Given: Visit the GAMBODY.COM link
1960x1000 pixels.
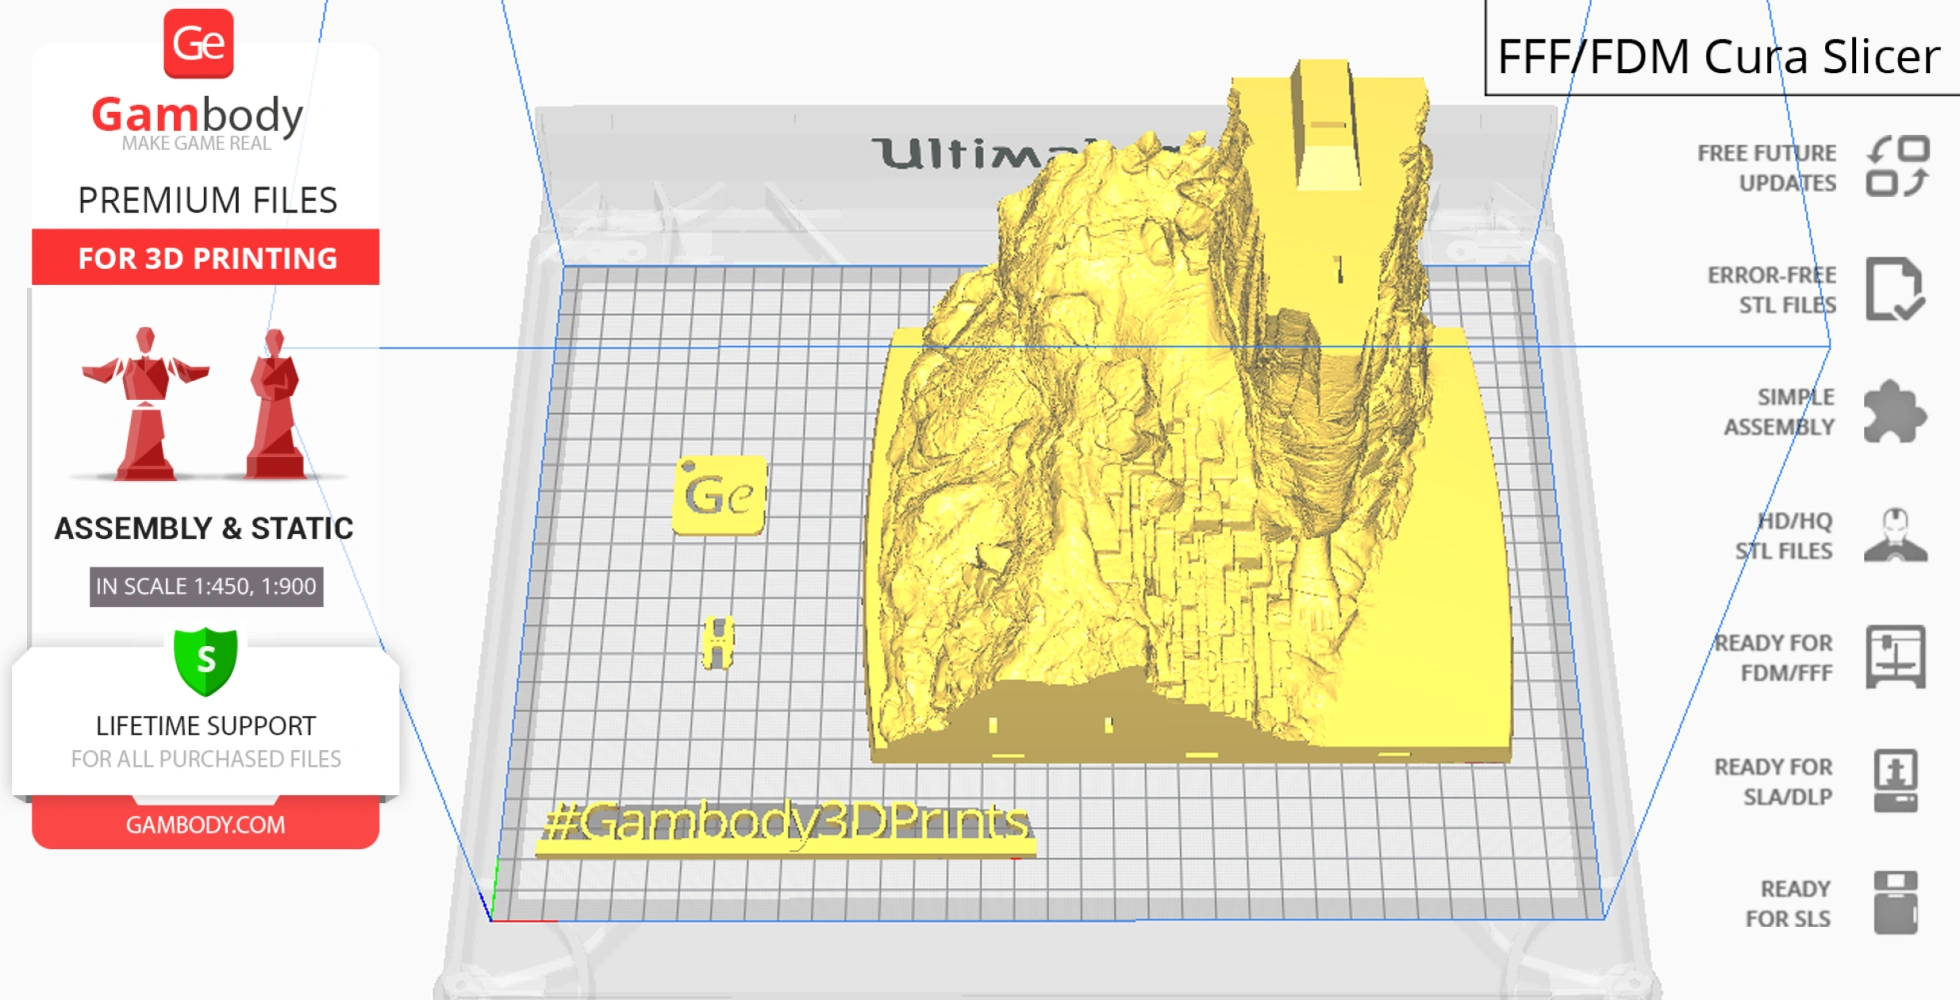Looking at the screenshot, I should tap(206, 824).
